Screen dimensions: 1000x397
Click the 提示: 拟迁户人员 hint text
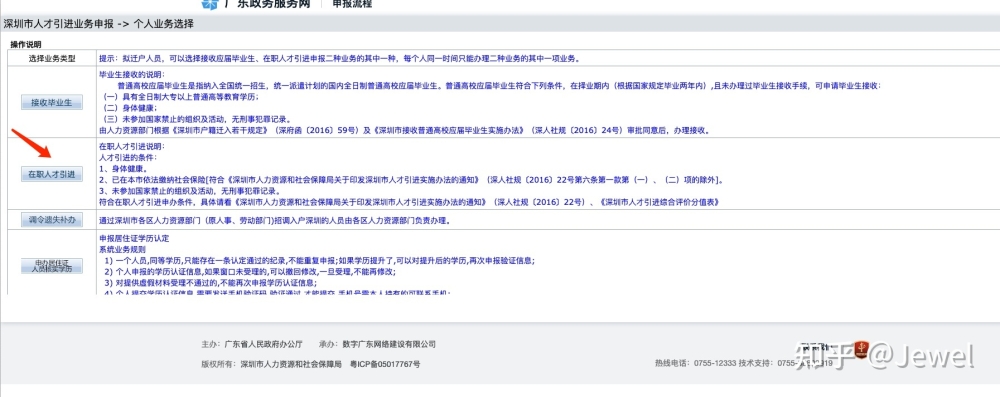tap(339, 58)
